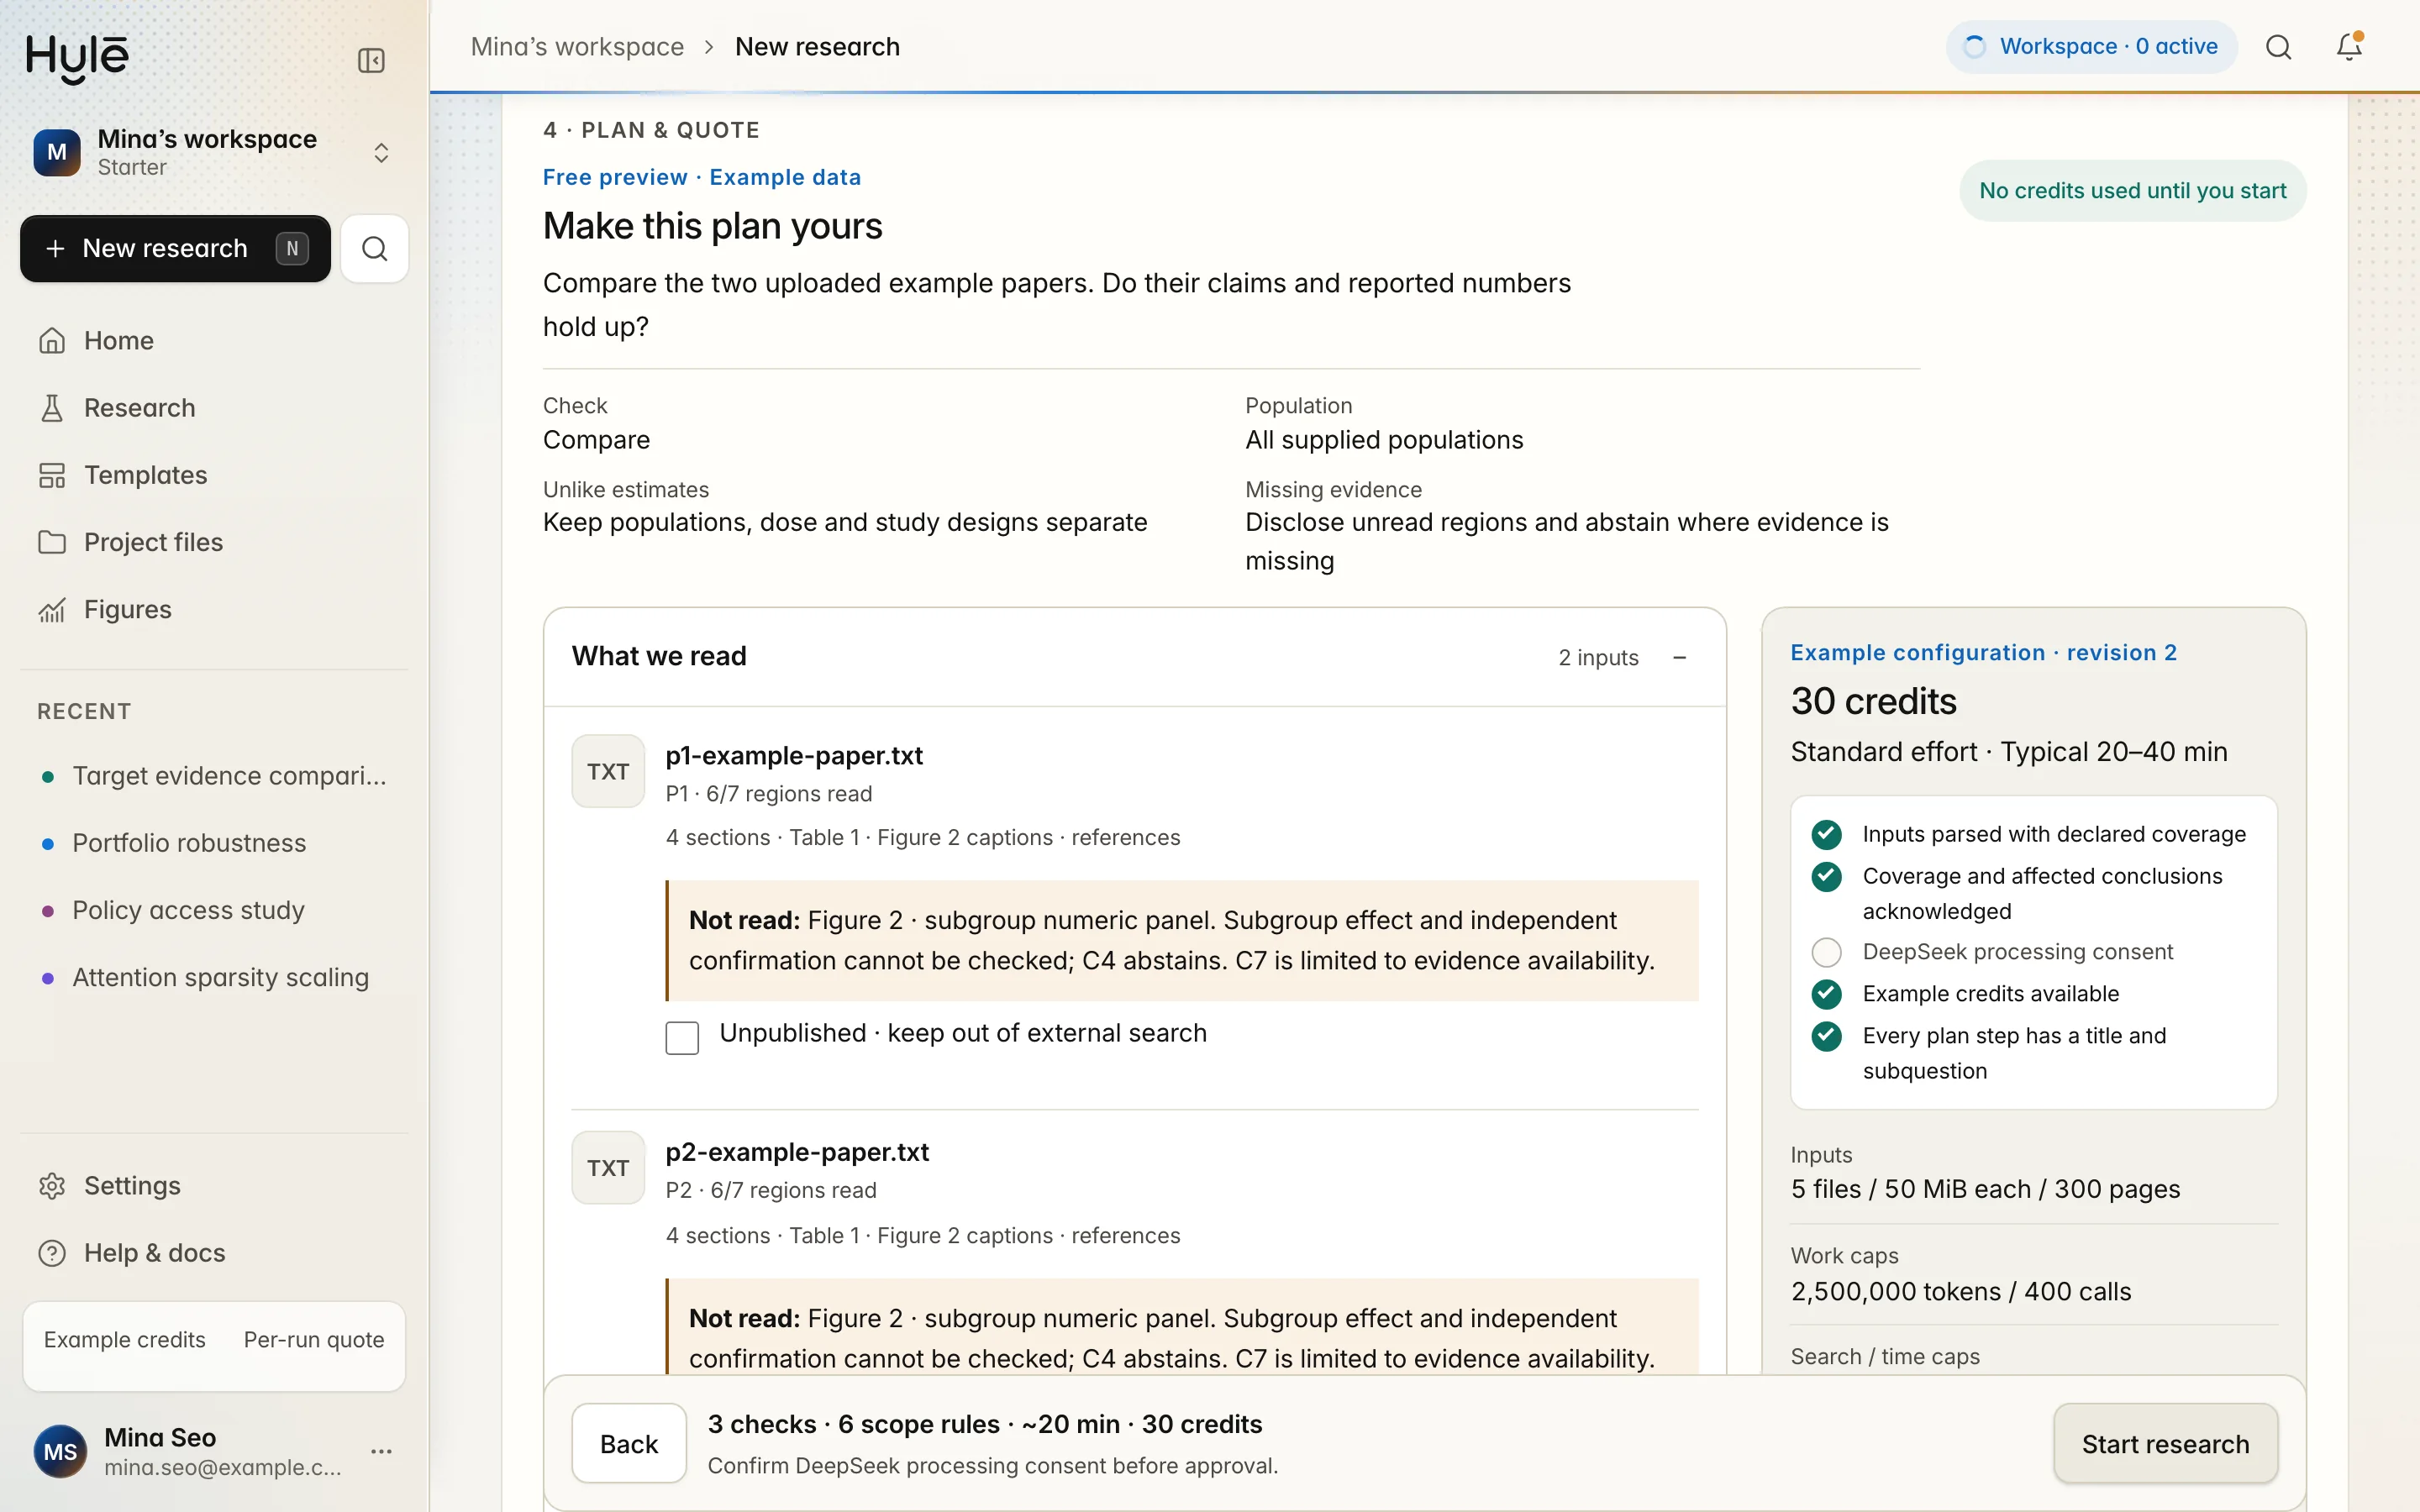Image resolution: width=2420 pixels, height=1512 pixels.
Task: Collapse the What we read section
Action: click(x=1680, y=657)
